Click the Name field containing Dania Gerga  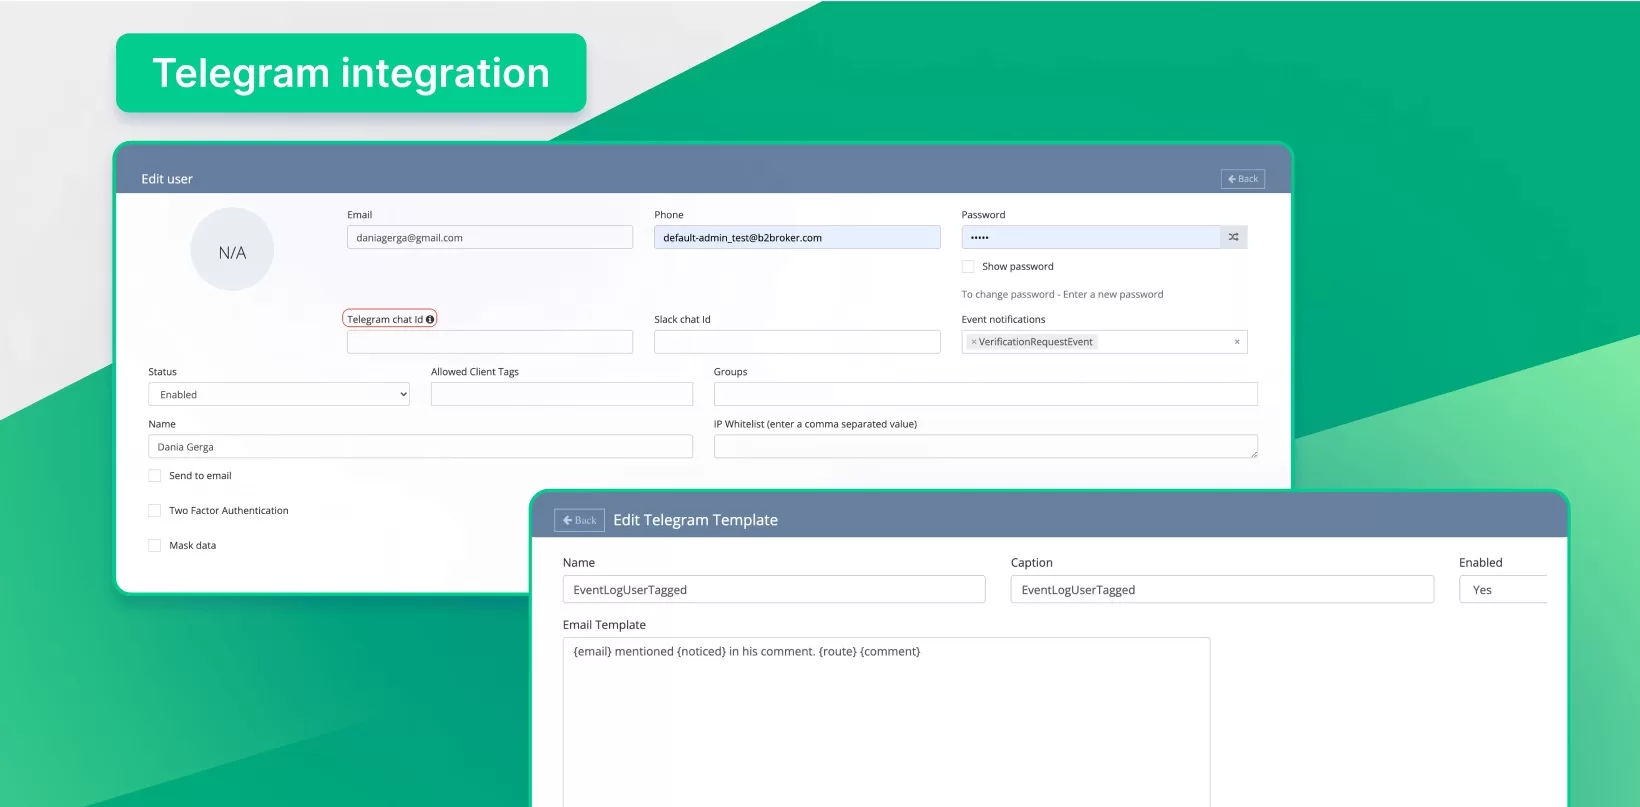click(420, 447)
